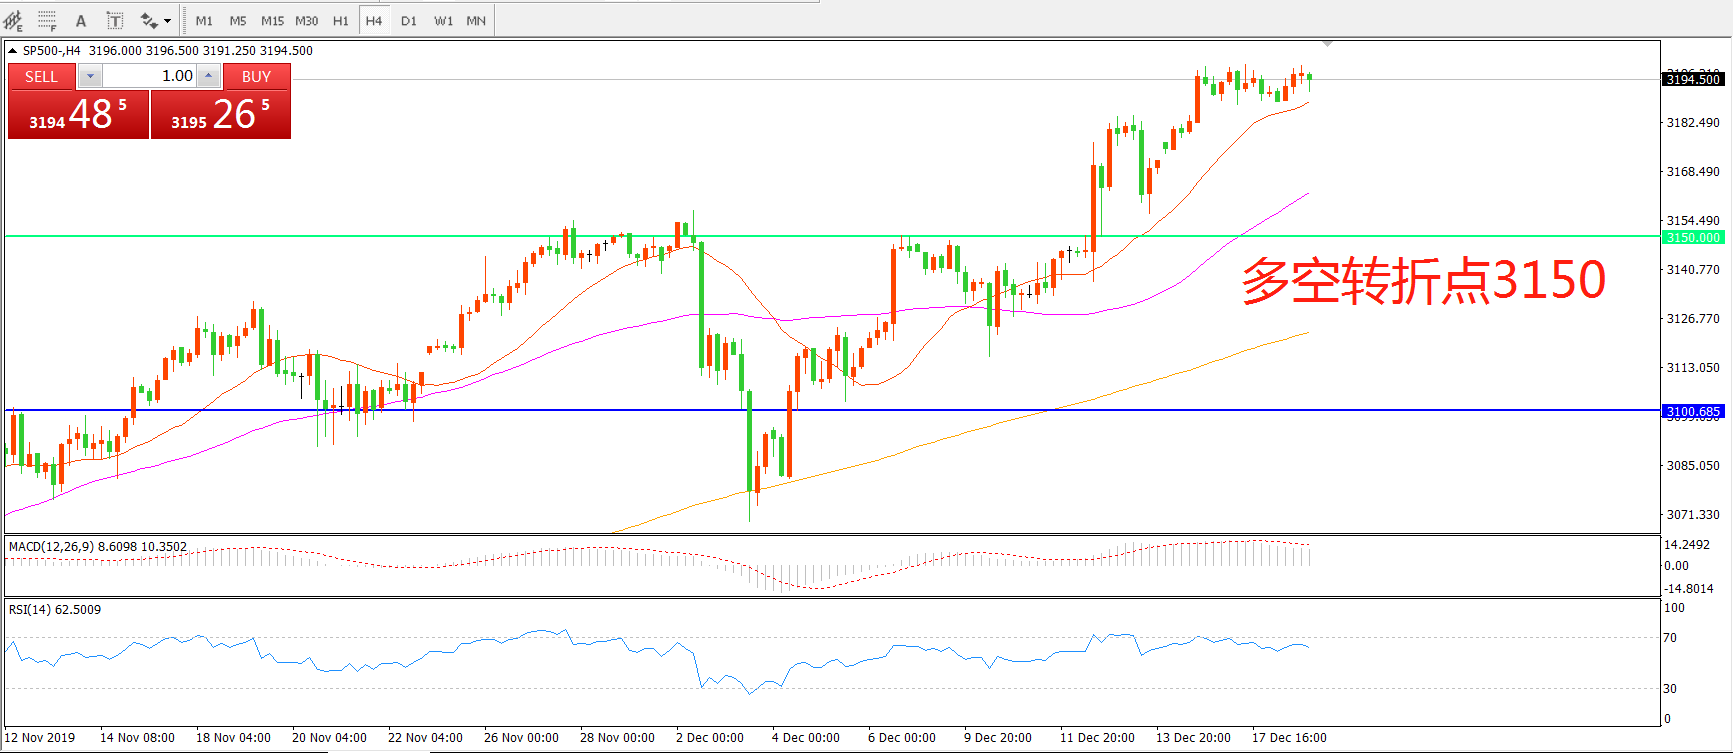Click the arrows objects icon
1733x753 pixels.
(x=149, y=20)
